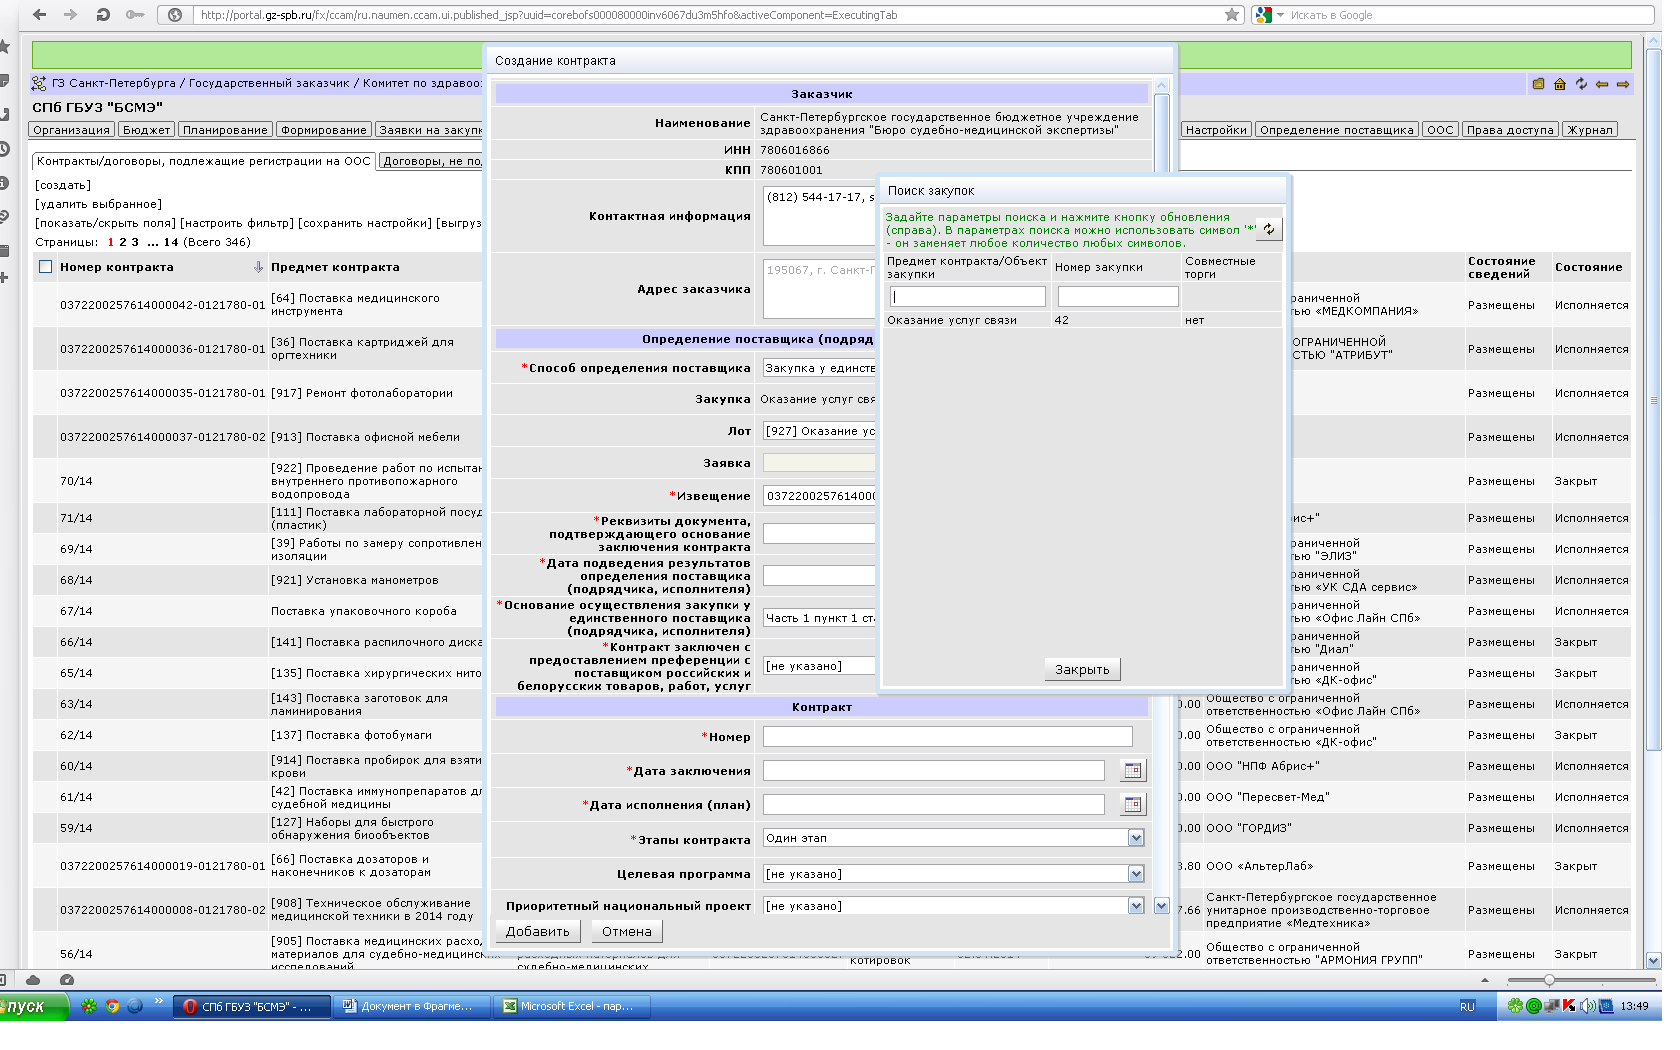Open the Формирование tab
Screen dimensions: 1680x1050
pyautogui.click(x=324, y=130)
